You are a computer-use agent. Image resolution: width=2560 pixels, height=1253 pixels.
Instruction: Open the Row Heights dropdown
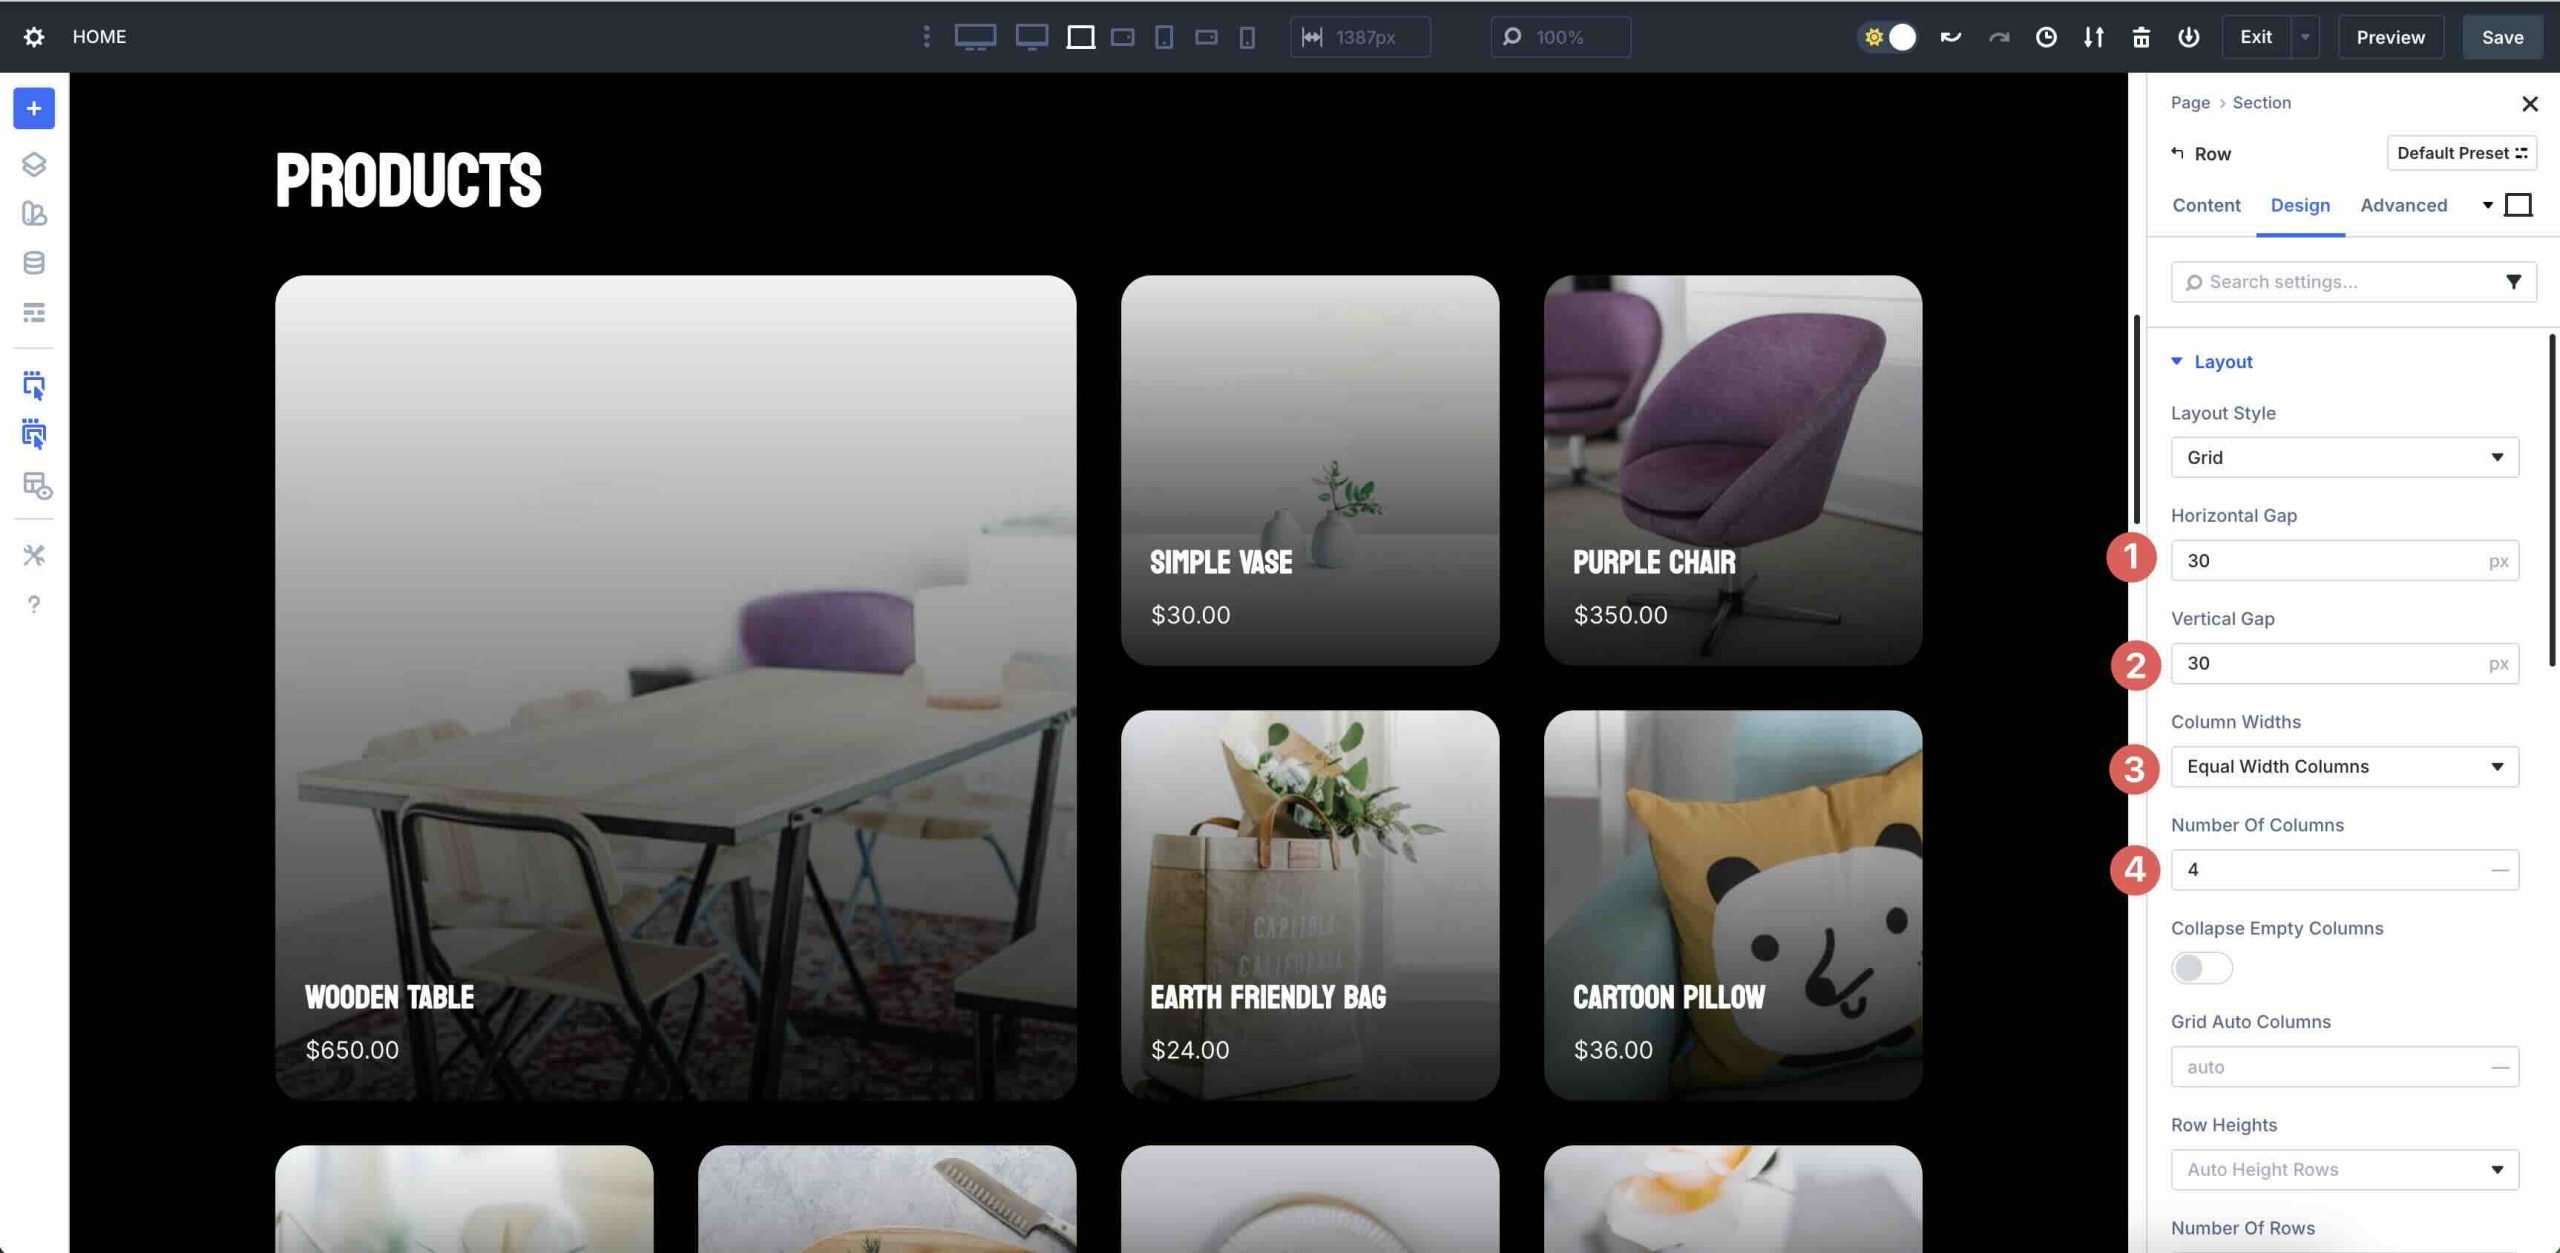coord(2344,1169)
